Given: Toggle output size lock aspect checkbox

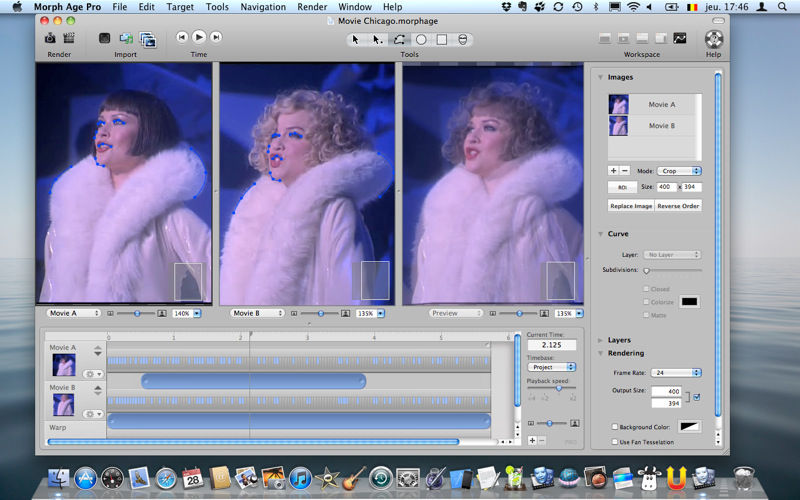Looking at the screenshot, I should [x=697, y=397].
